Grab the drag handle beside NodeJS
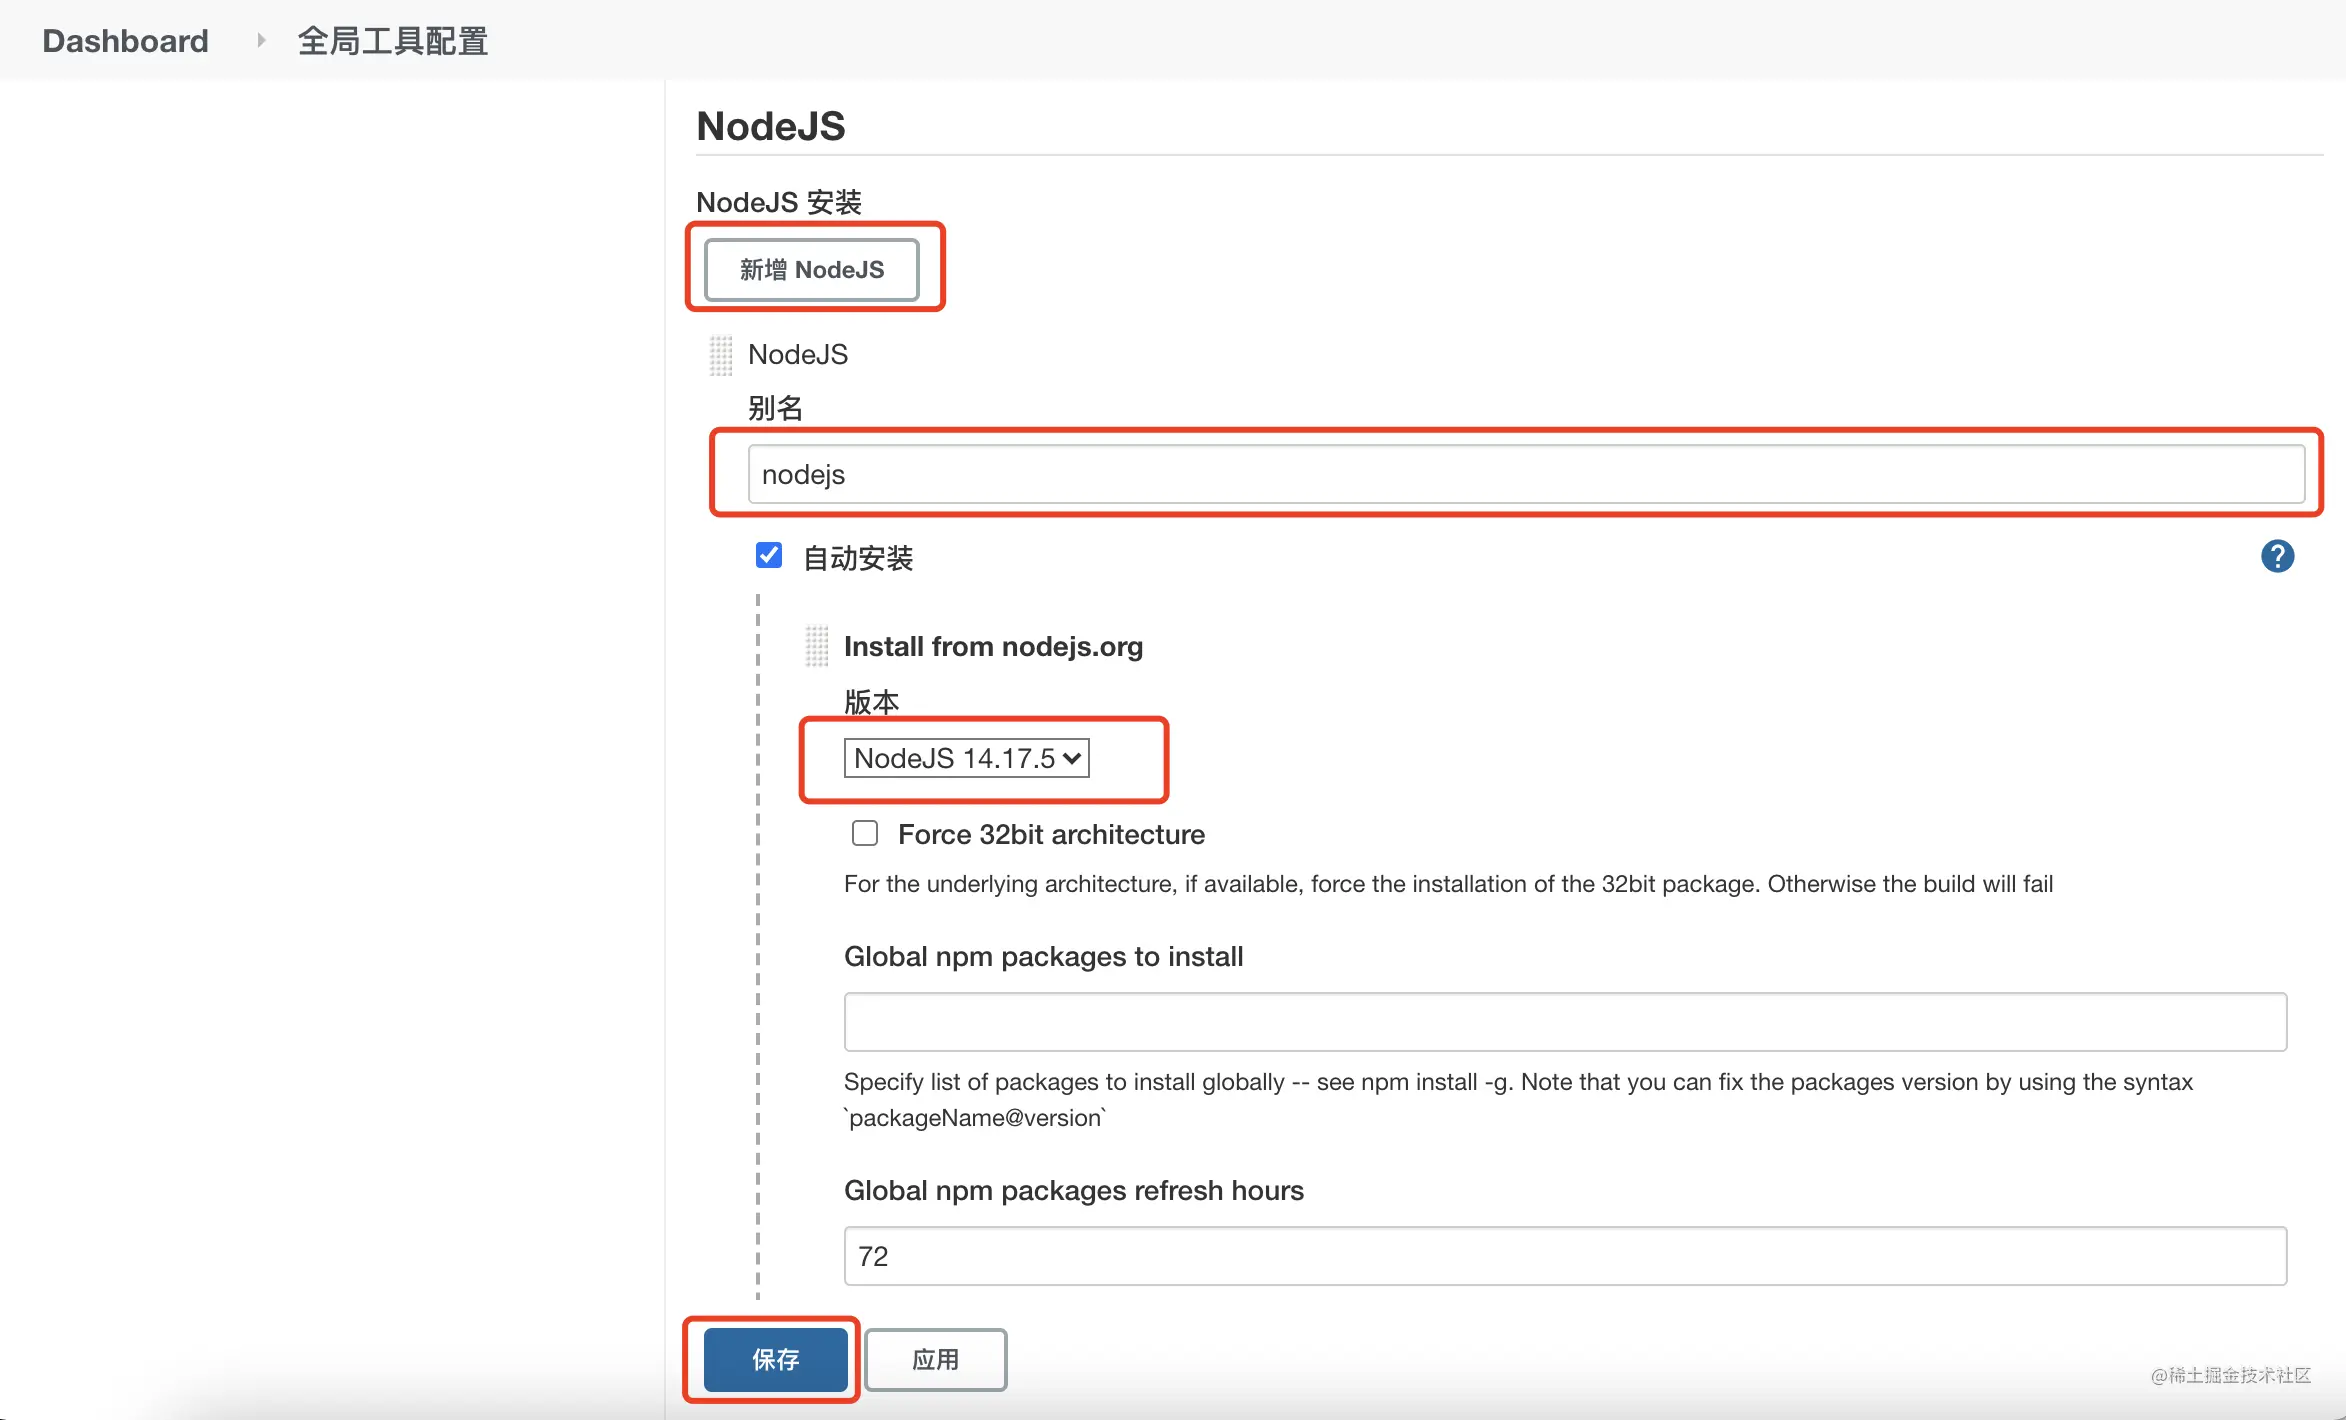2346x1420 pixels. pyautogui.click(x=720, y=355)
